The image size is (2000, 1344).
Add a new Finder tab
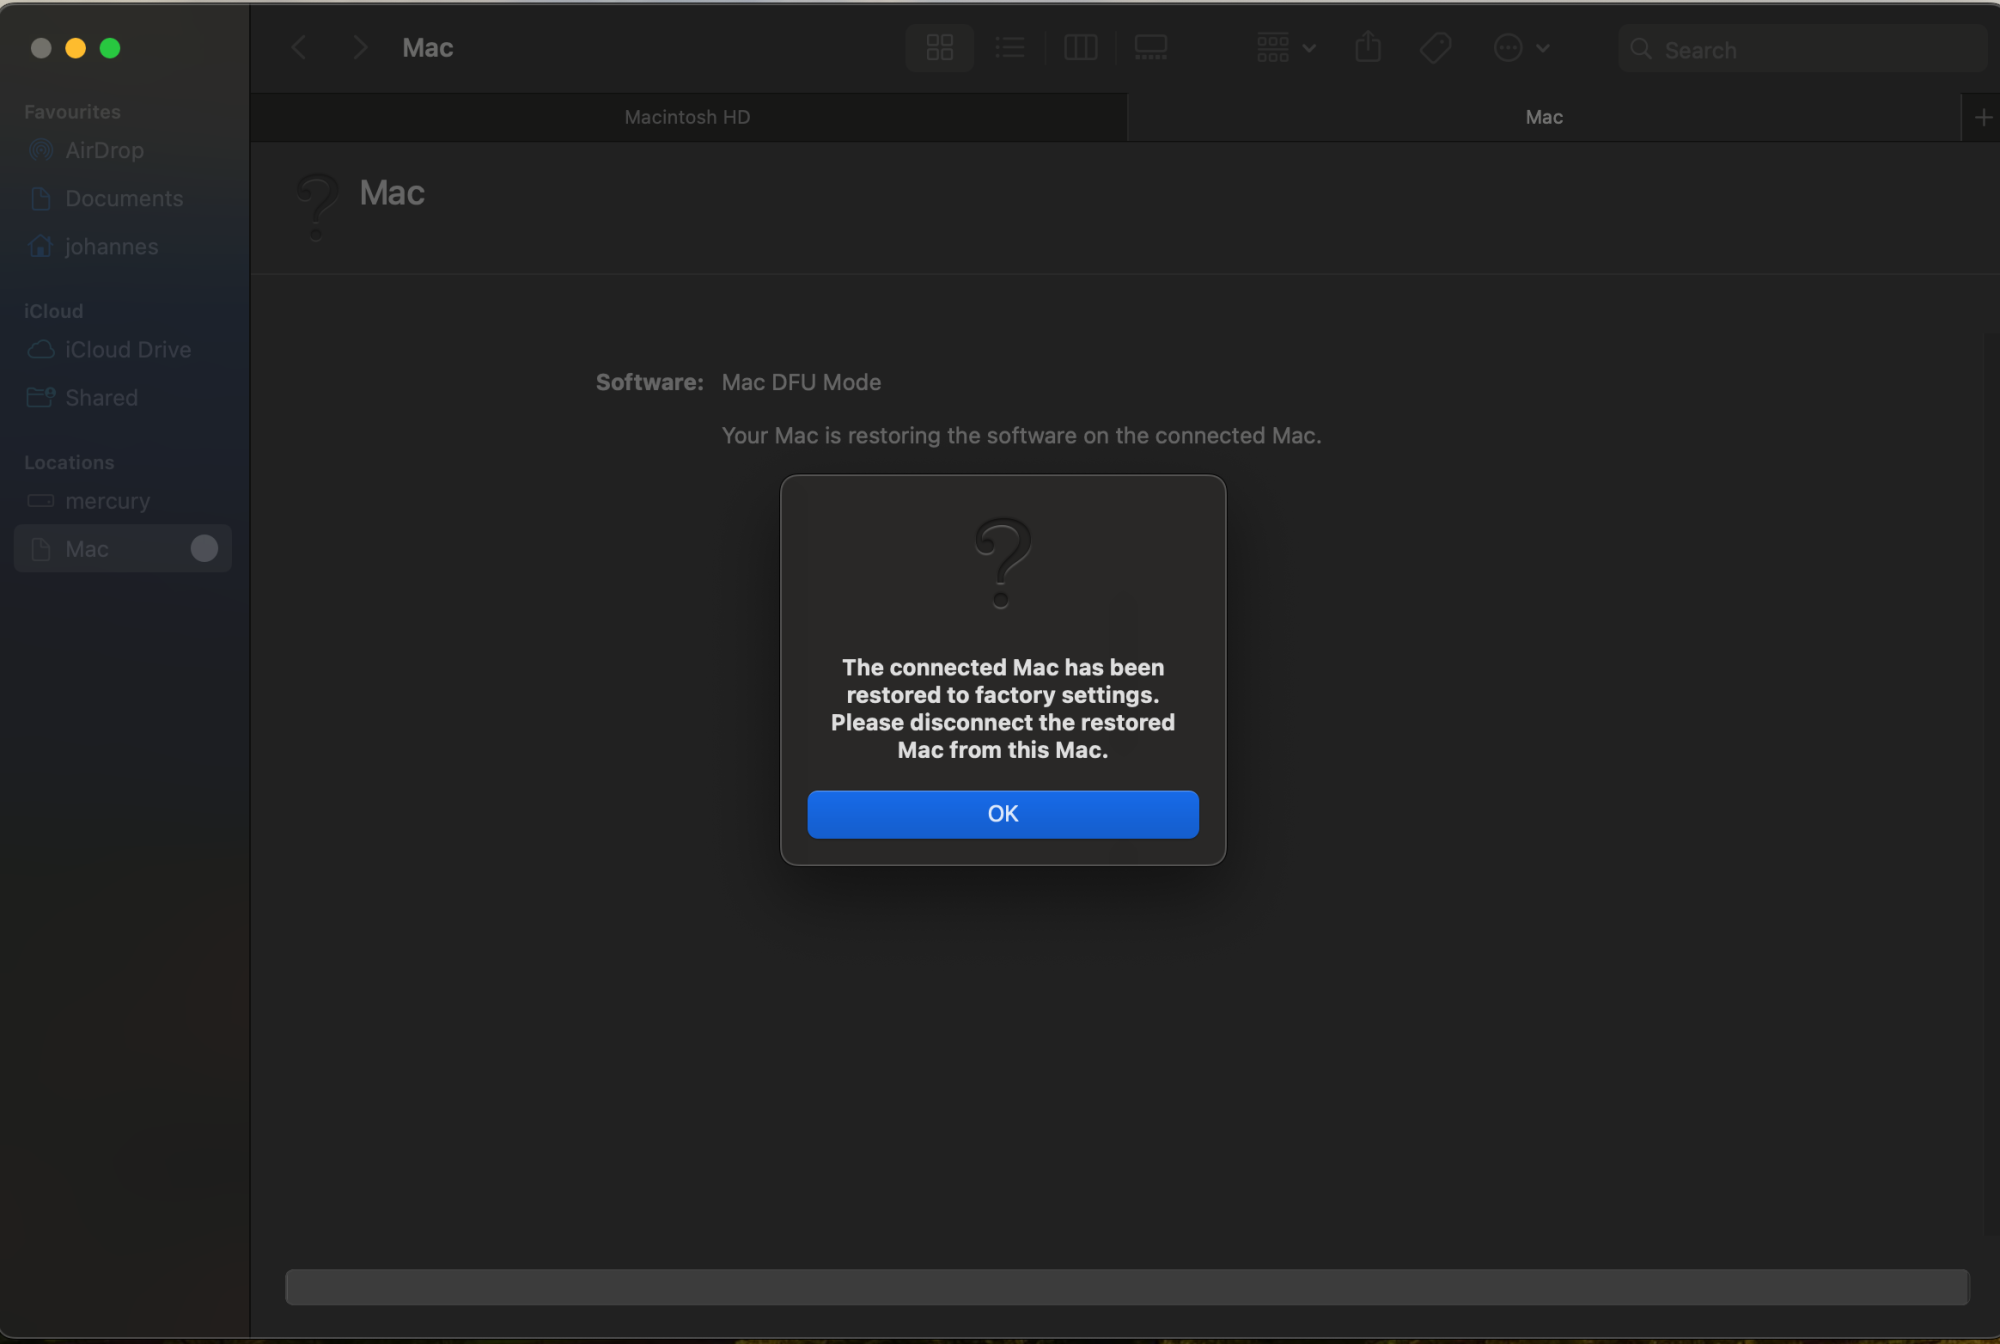[1983, 118]
